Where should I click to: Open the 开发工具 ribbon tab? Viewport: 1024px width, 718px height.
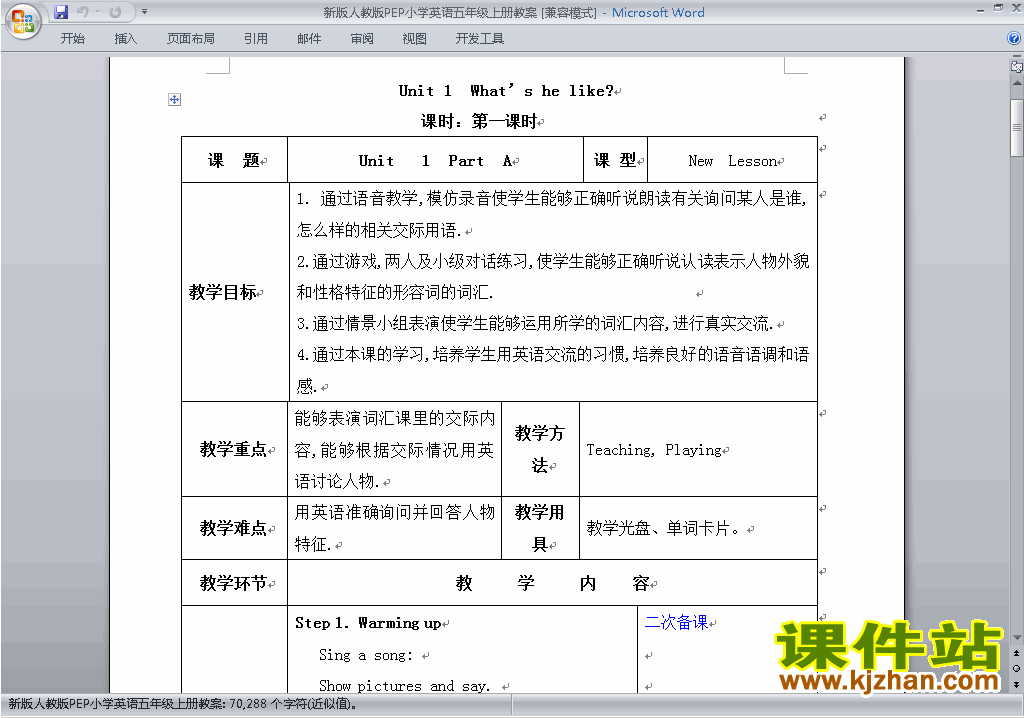point(480,39)
